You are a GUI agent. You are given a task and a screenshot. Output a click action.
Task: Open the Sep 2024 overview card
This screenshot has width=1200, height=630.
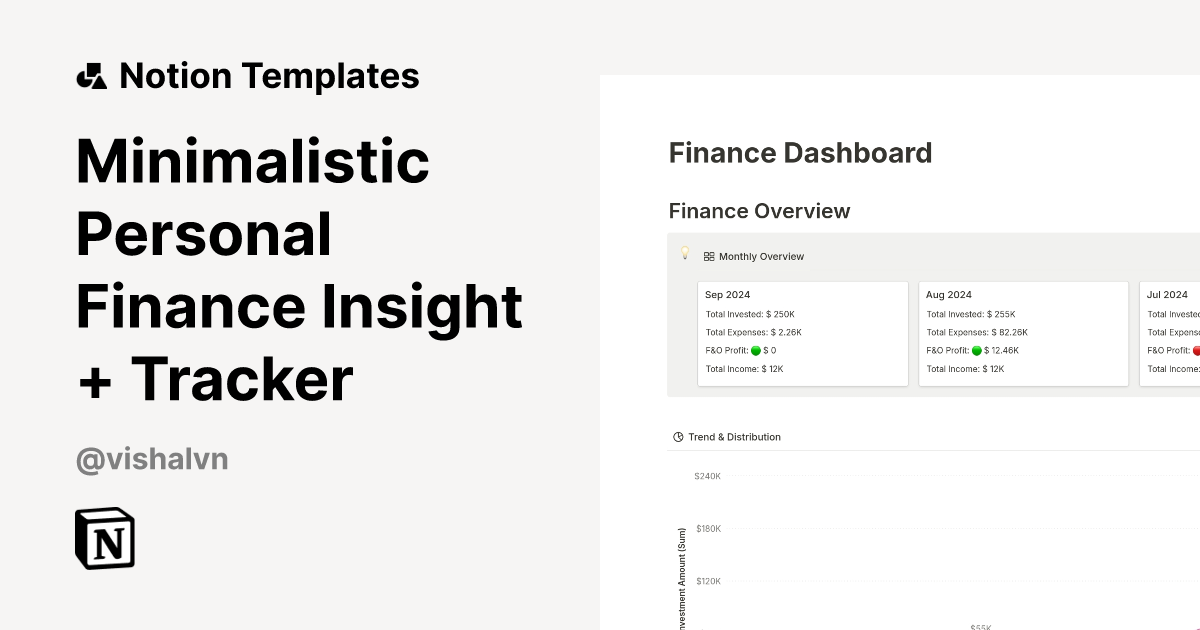click(802, 332)
